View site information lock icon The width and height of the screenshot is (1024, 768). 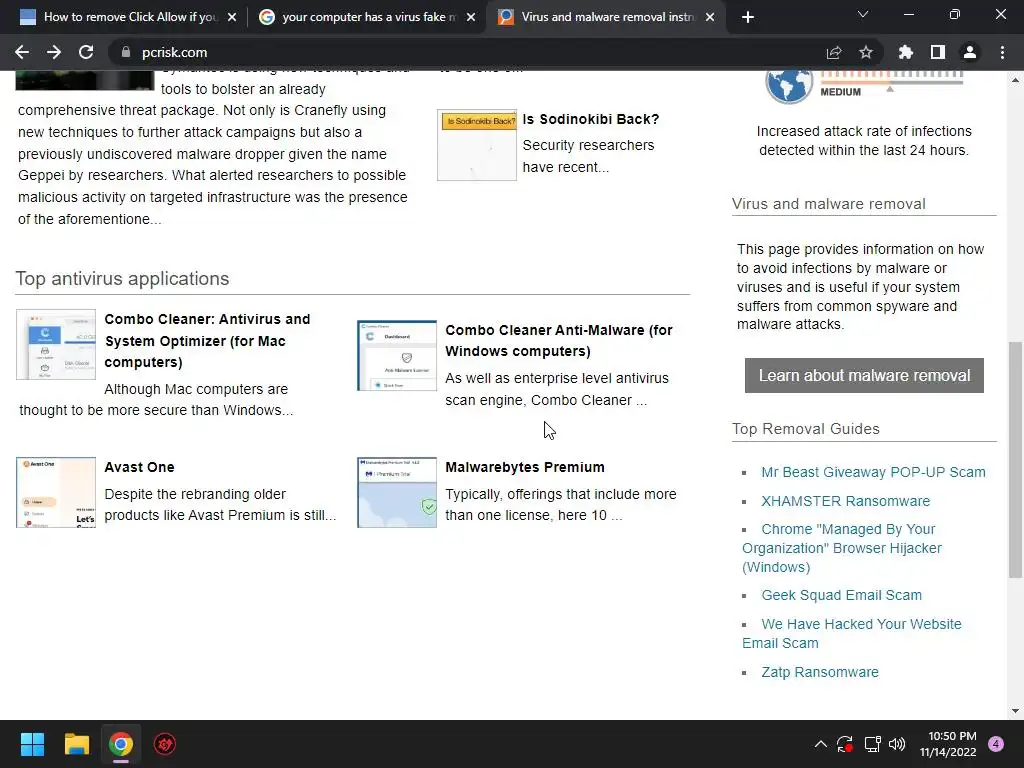[x=126, y=52]
